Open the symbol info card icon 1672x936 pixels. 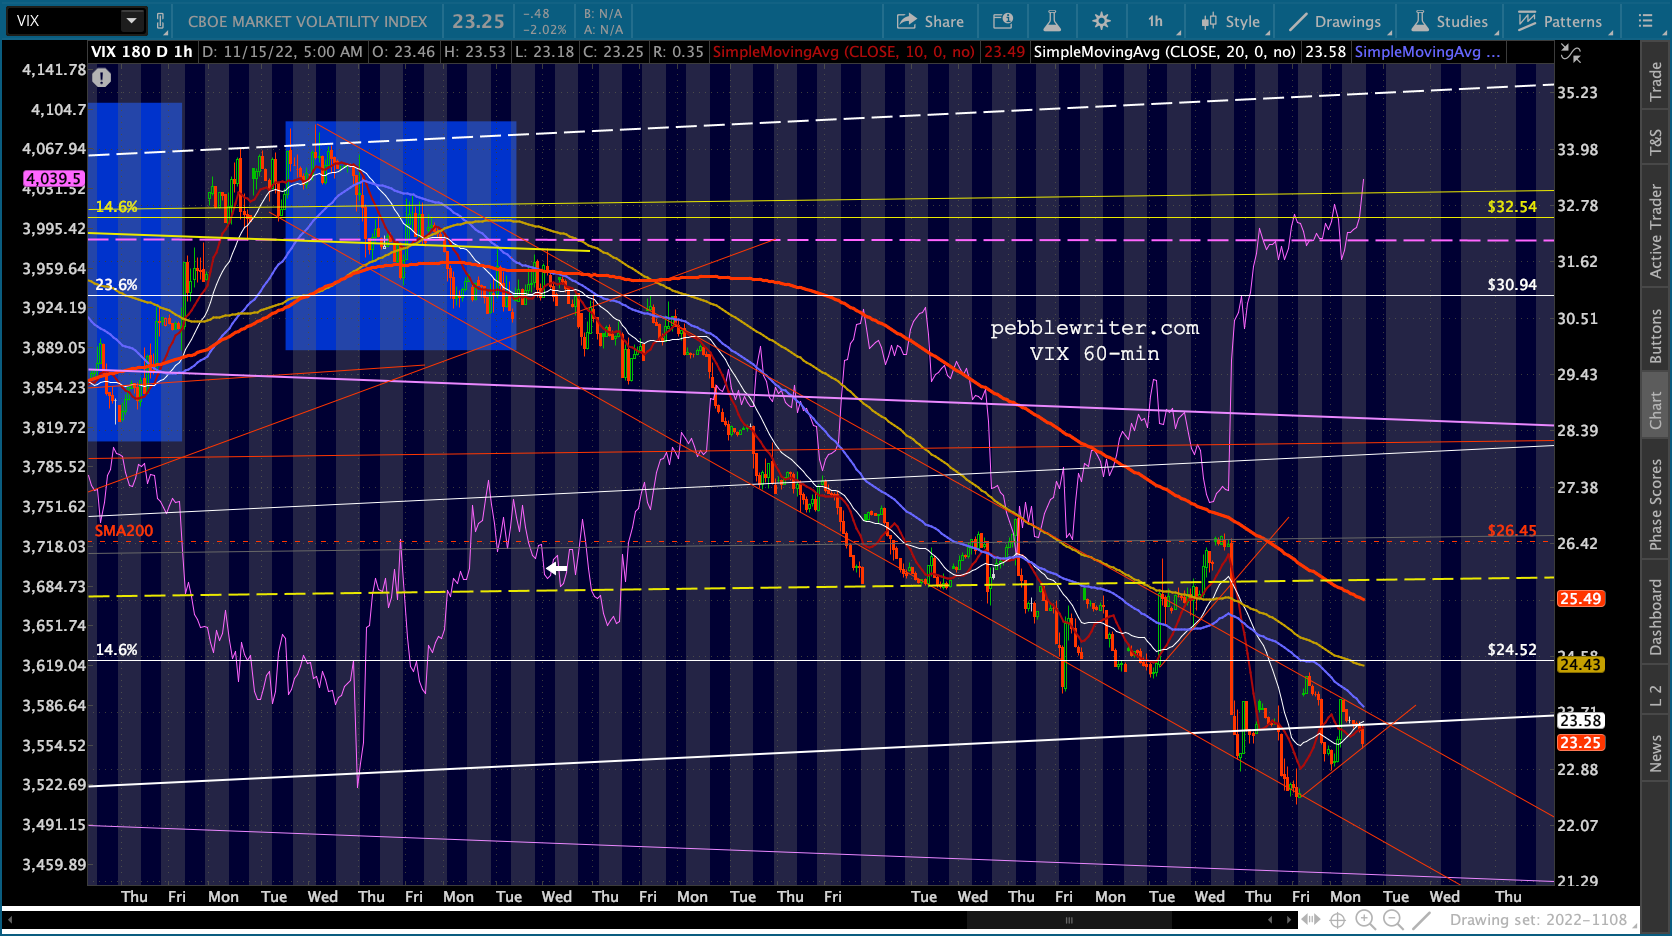1002,21
